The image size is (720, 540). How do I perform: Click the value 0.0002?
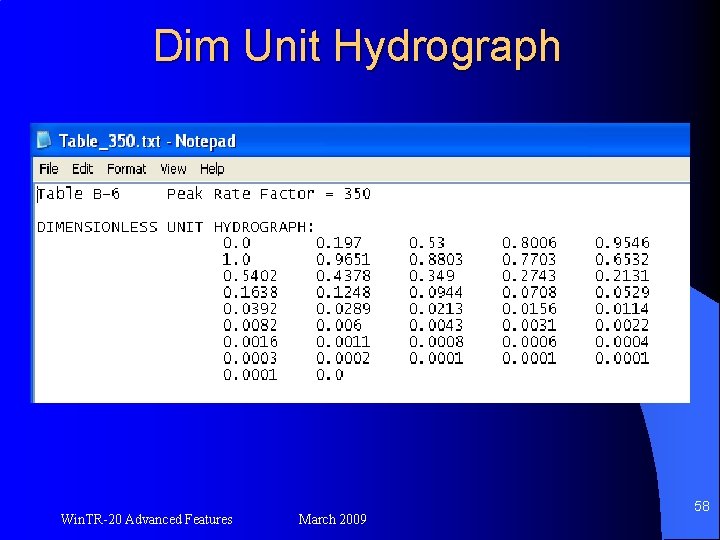tap(343, 359)
